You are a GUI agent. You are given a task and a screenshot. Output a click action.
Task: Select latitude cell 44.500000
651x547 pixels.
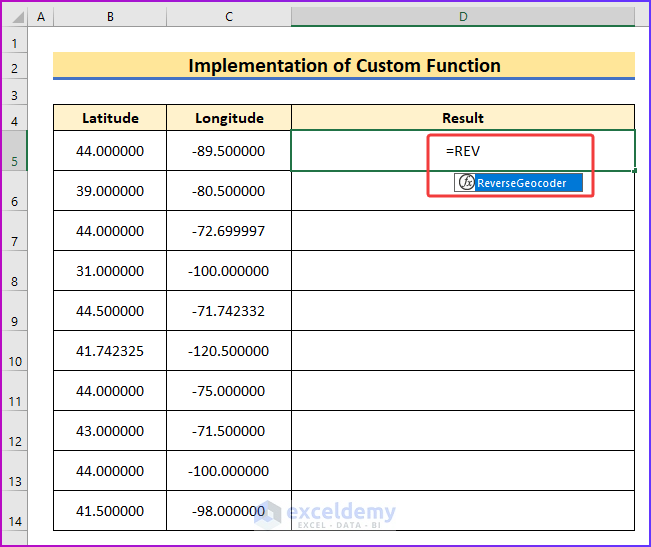[x=110, y=310]
